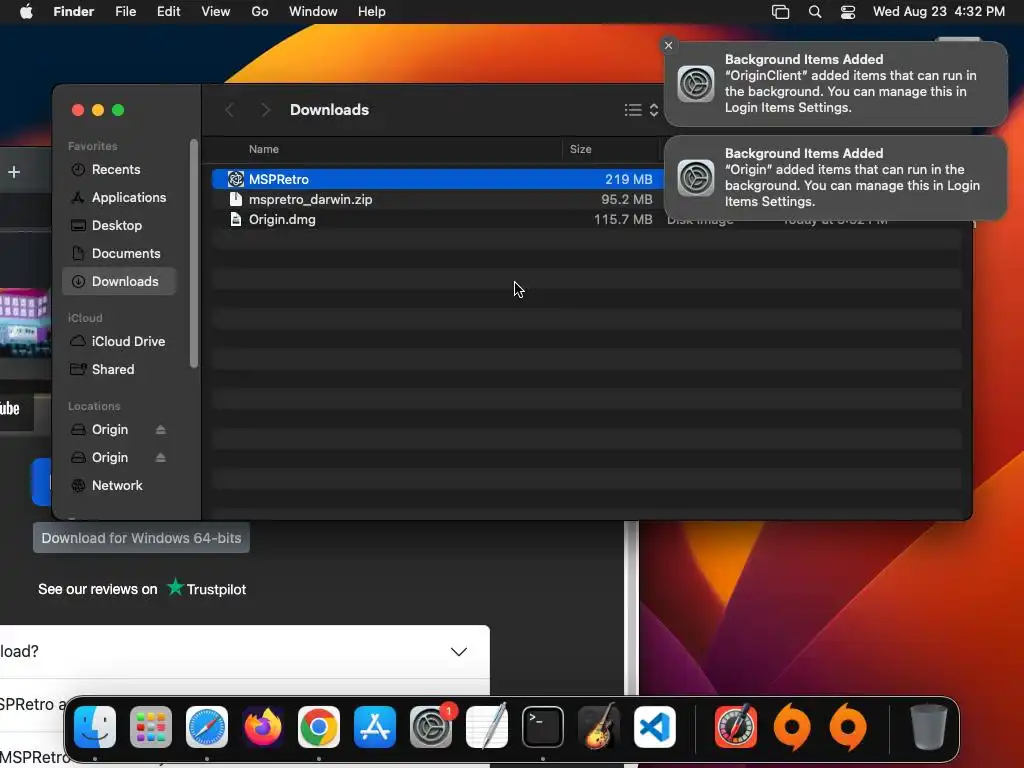Open the View menu
1024x768 pixels.
point(216,12)
